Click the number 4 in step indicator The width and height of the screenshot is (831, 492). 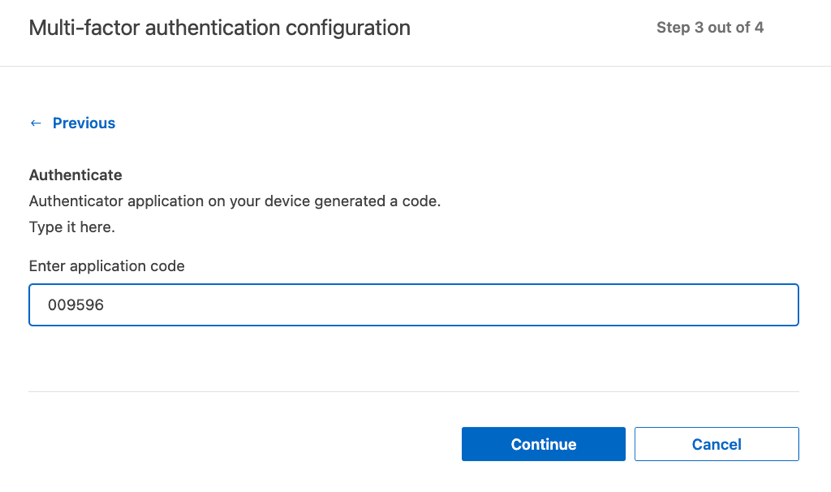point(759,28)
